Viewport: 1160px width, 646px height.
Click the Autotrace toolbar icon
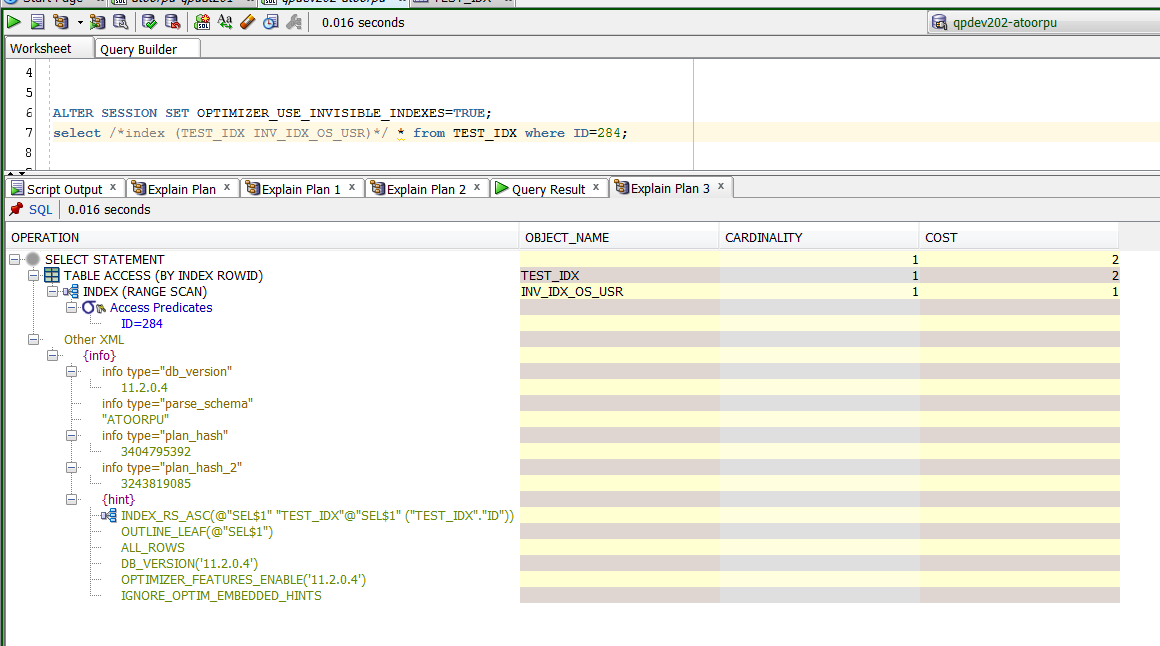[97, 22]
